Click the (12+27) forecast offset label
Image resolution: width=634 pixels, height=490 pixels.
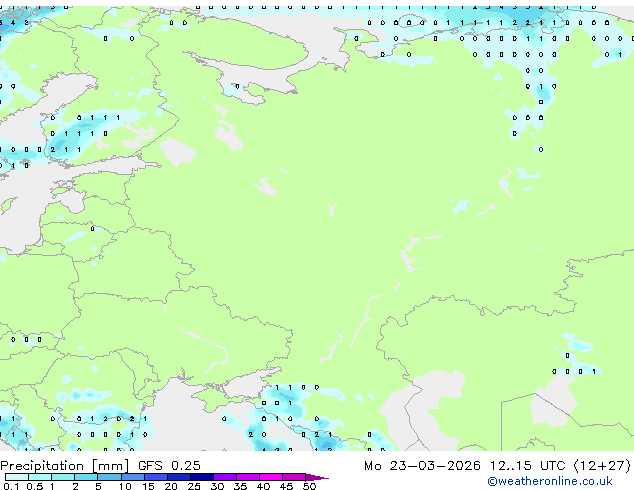point(600,465)
